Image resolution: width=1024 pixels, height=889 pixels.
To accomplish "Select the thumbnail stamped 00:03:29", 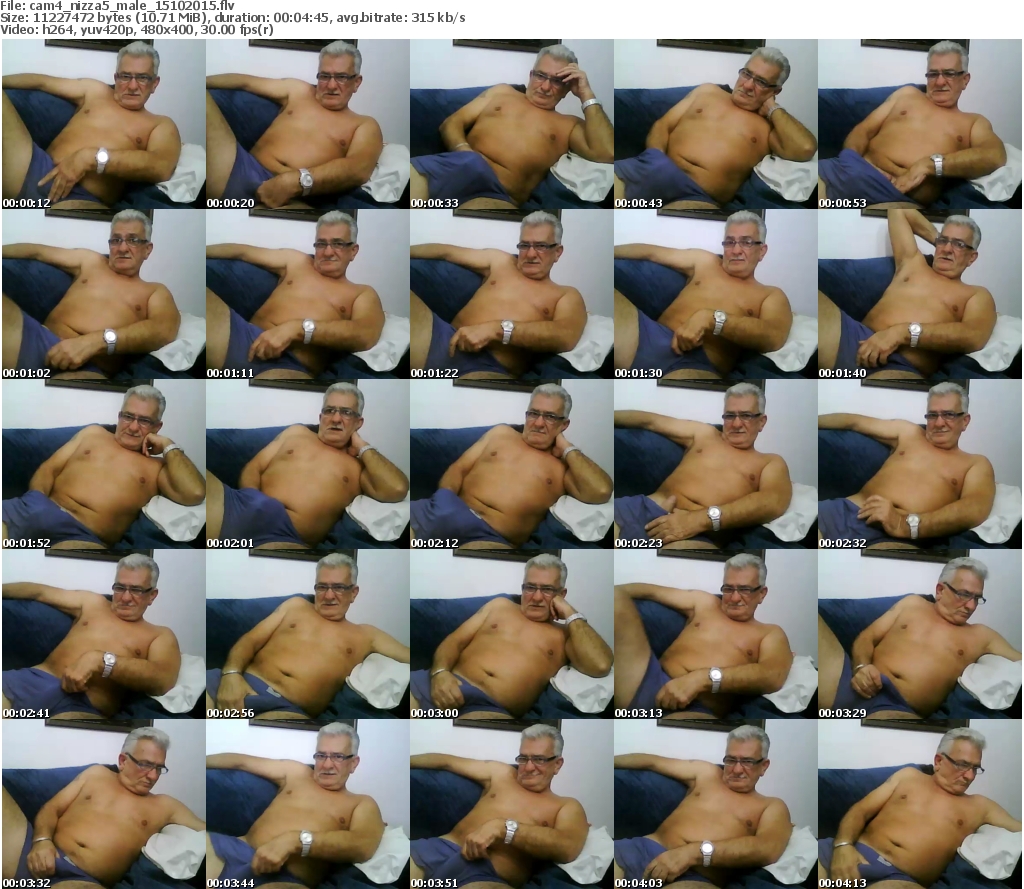I will [920, 634].
